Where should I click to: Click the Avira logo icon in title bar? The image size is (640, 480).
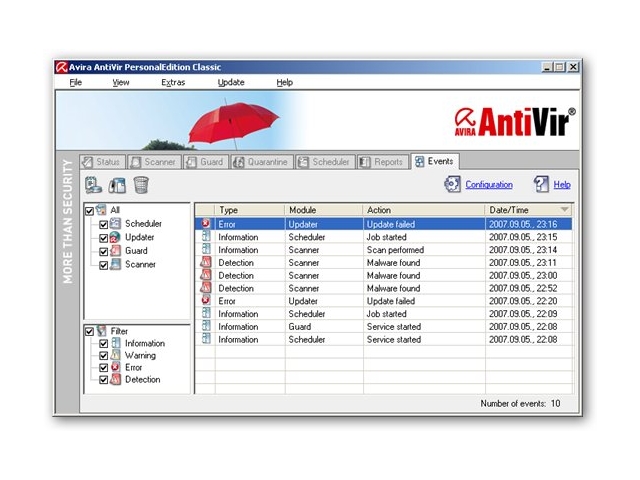[61, 67]
